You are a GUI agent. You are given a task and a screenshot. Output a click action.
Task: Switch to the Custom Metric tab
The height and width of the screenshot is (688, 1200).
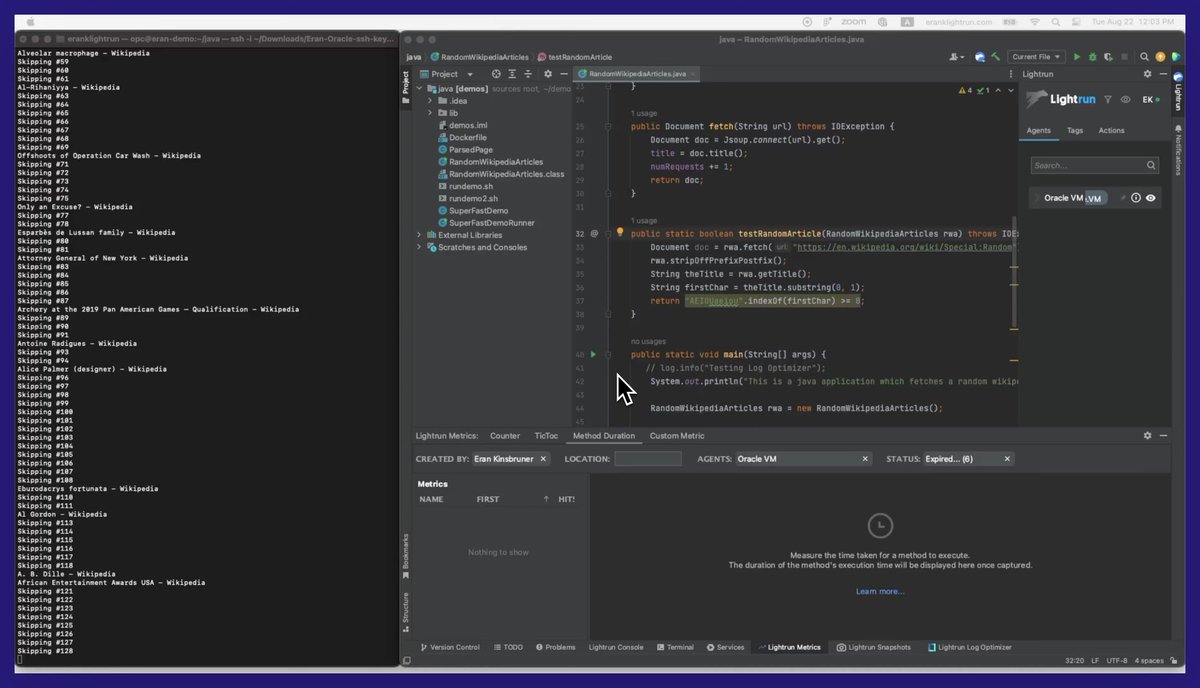[x=677, y=436]
